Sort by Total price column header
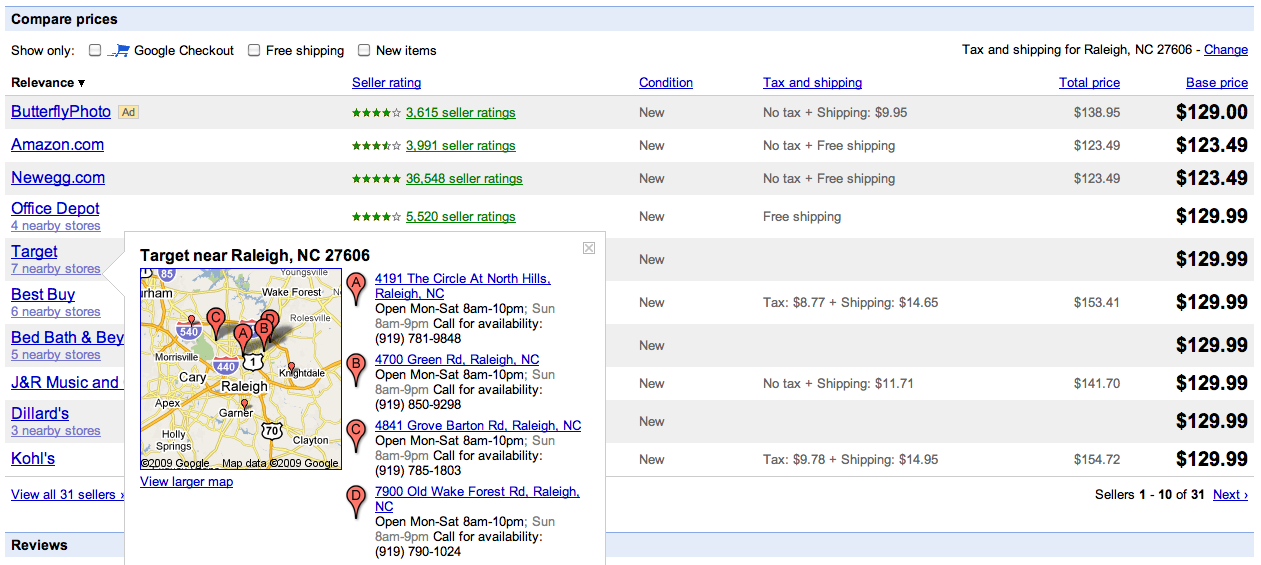 pyautogui.click(x=1089, y=83)
